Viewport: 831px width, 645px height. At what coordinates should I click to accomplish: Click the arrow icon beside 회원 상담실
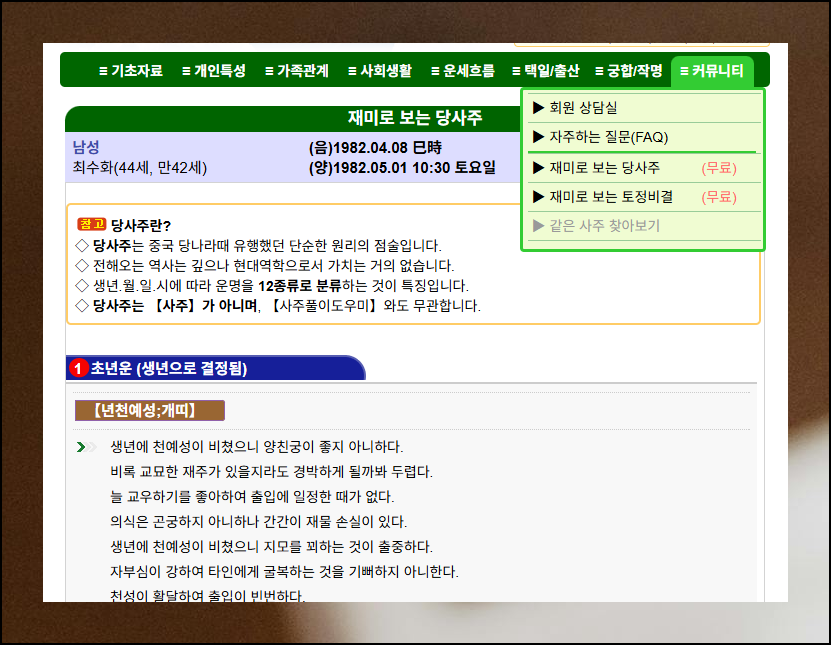[538, 108]
